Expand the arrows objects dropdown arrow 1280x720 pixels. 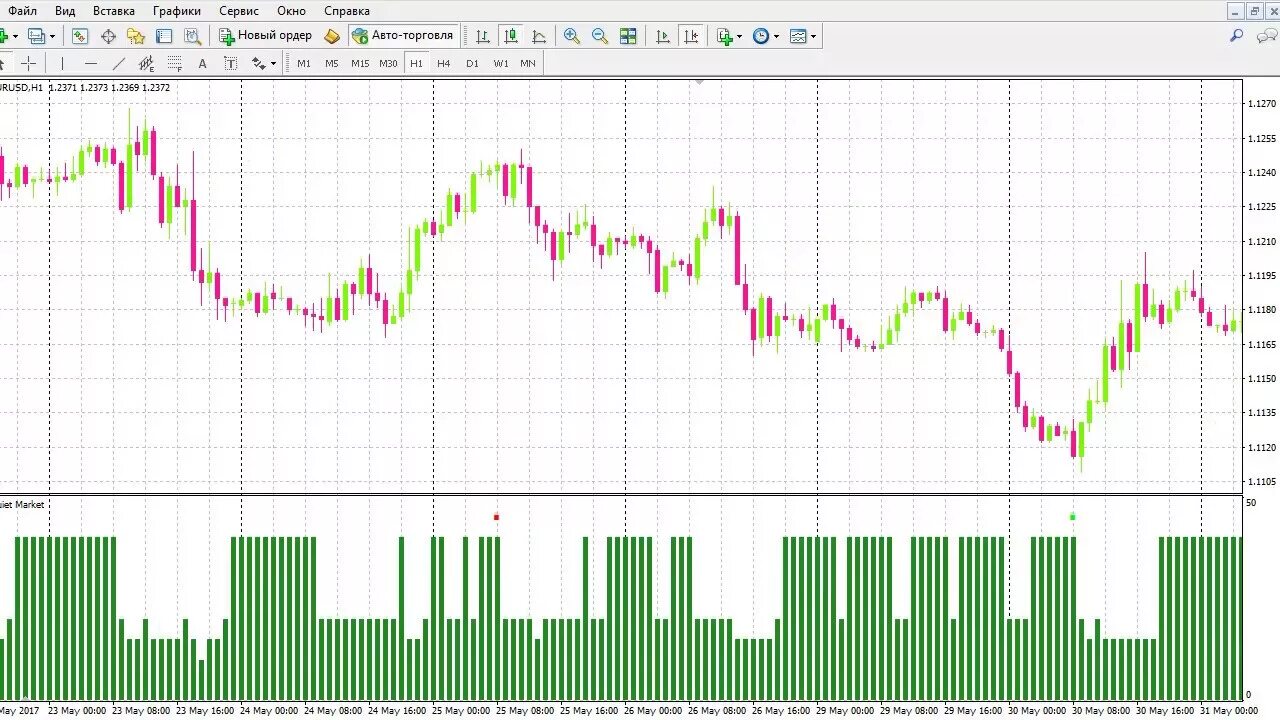[x=273, y=63]
